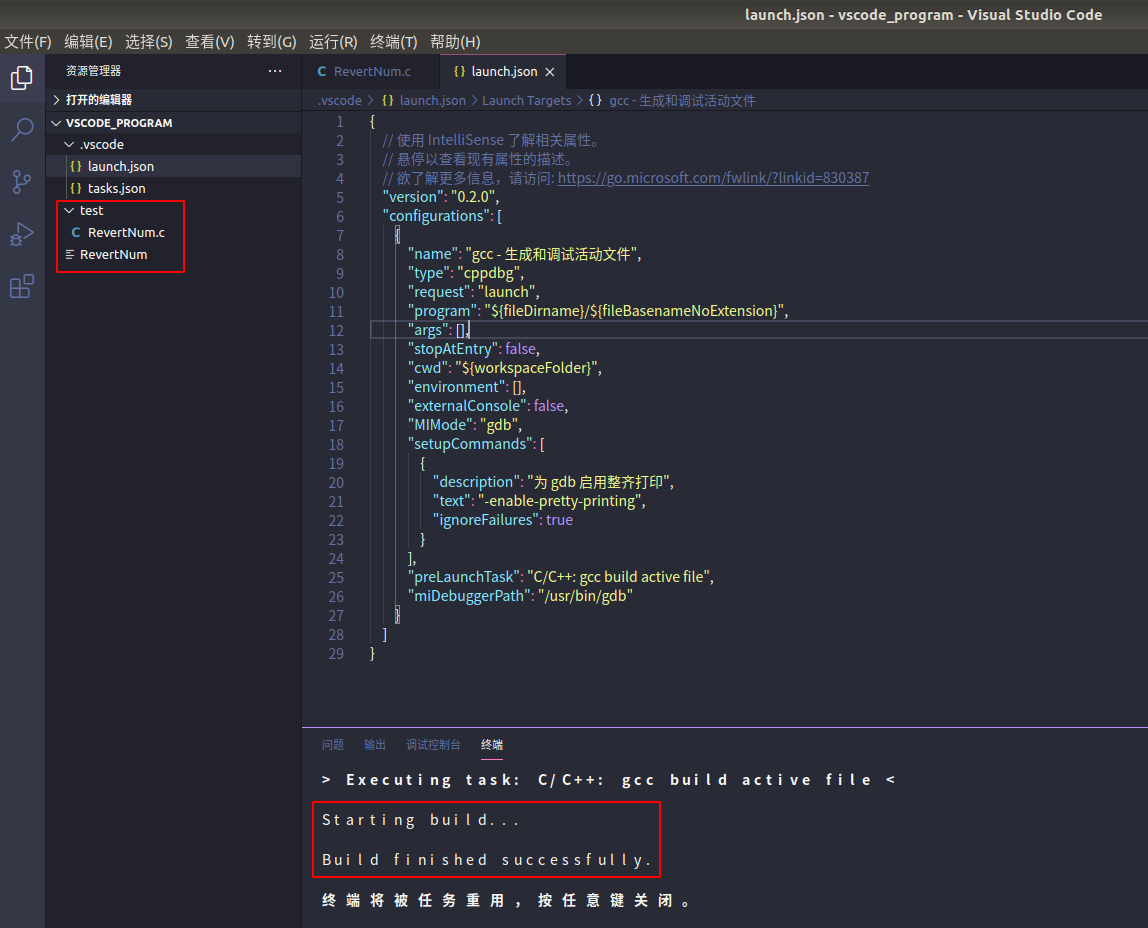Image resolution: width=1148 pixels, height=928 pixels.
Task: Open the 查看(V) menu
Action: pos(209,42)
